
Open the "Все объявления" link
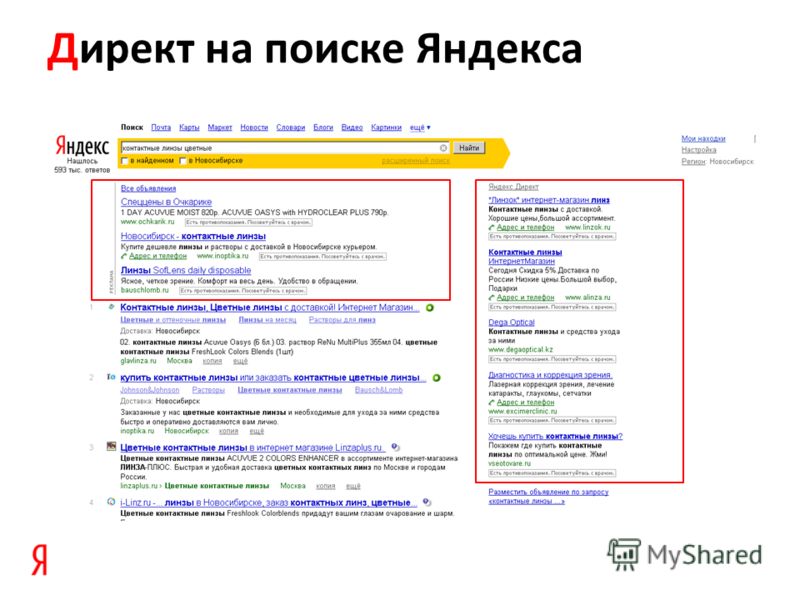148,189
